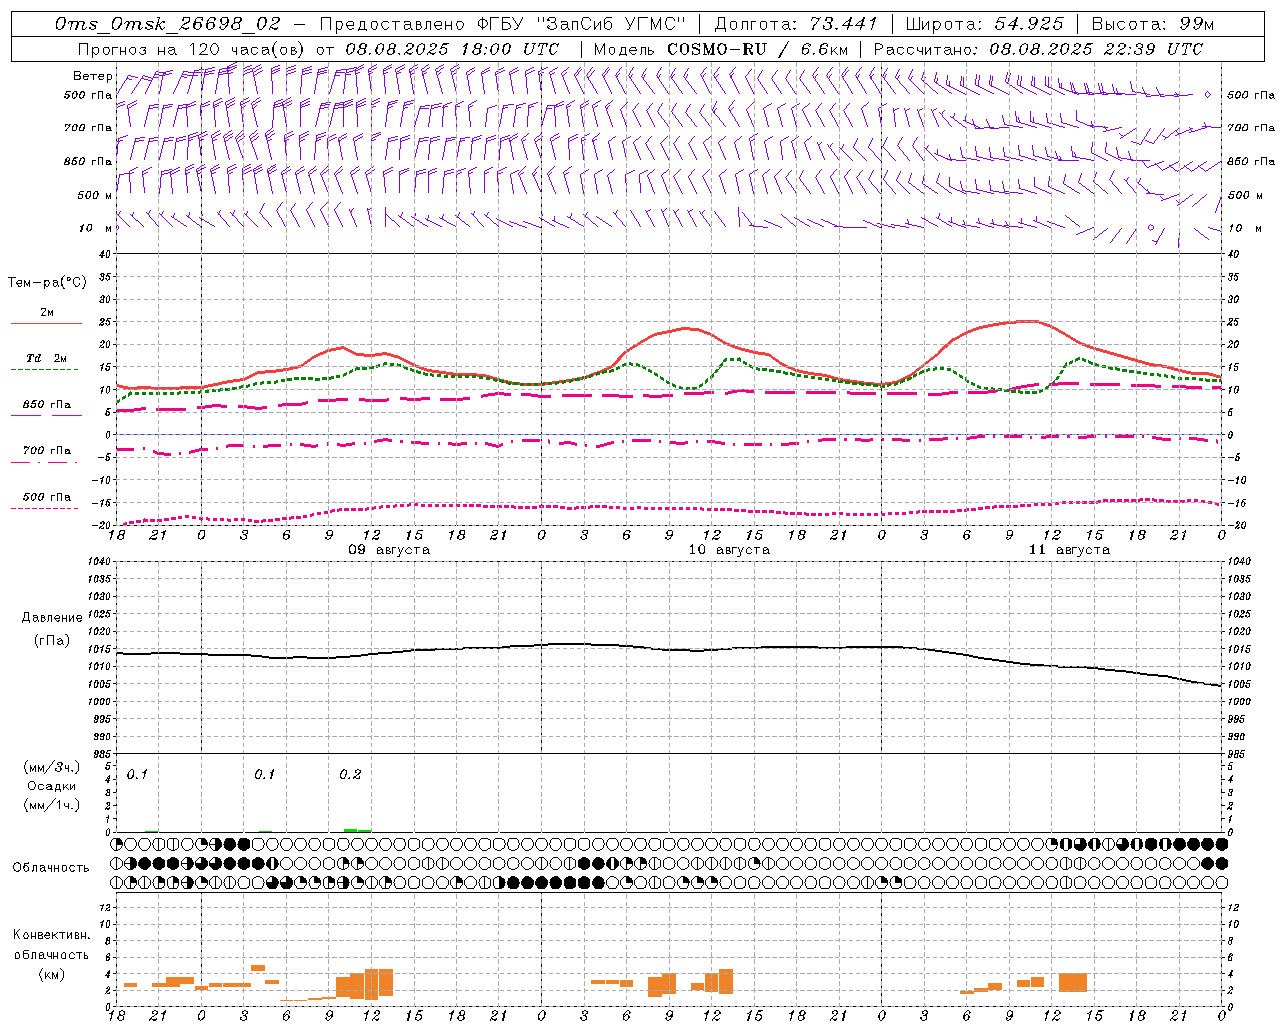This screenshot has width=1280, height=1024.
Task: Click the forecast start 08.08.2025 18:00 UTC
Action: click(452, 49)
